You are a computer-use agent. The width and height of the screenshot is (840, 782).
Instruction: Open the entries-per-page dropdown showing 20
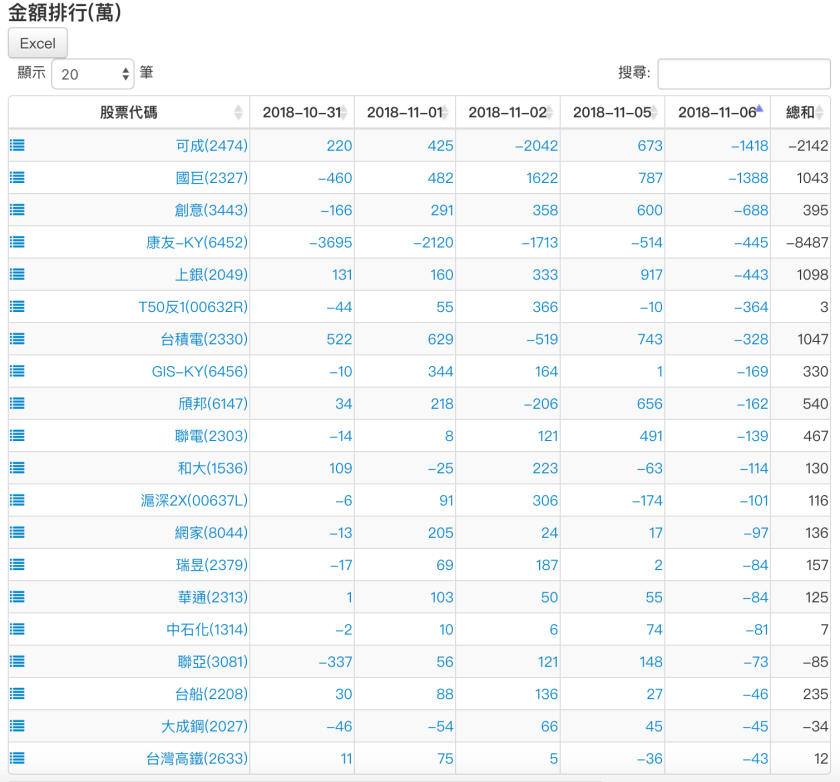tap(92, 74)
